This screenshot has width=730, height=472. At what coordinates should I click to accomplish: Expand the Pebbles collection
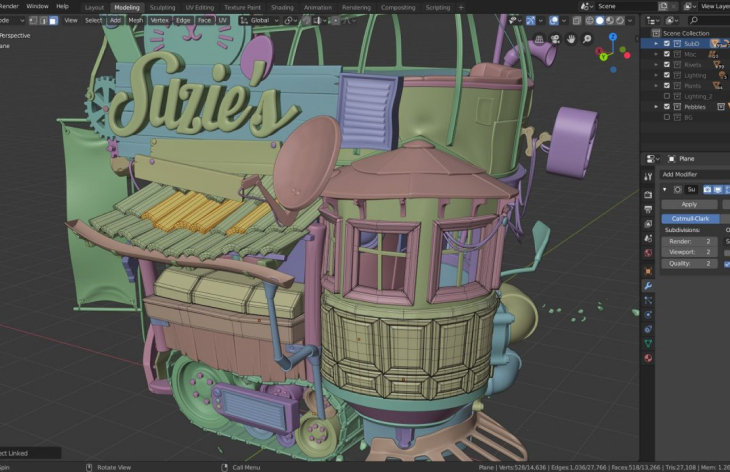tap(656, 107)
